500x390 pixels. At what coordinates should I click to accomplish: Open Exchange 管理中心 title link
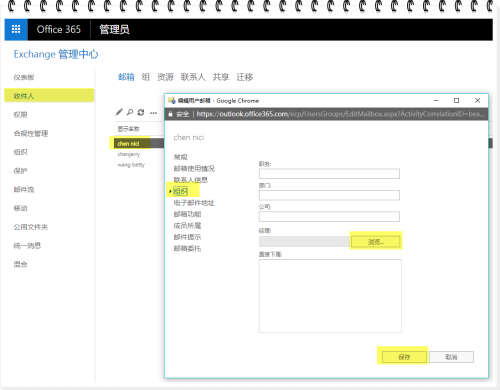pyautogui.click(x=56, y=54)
